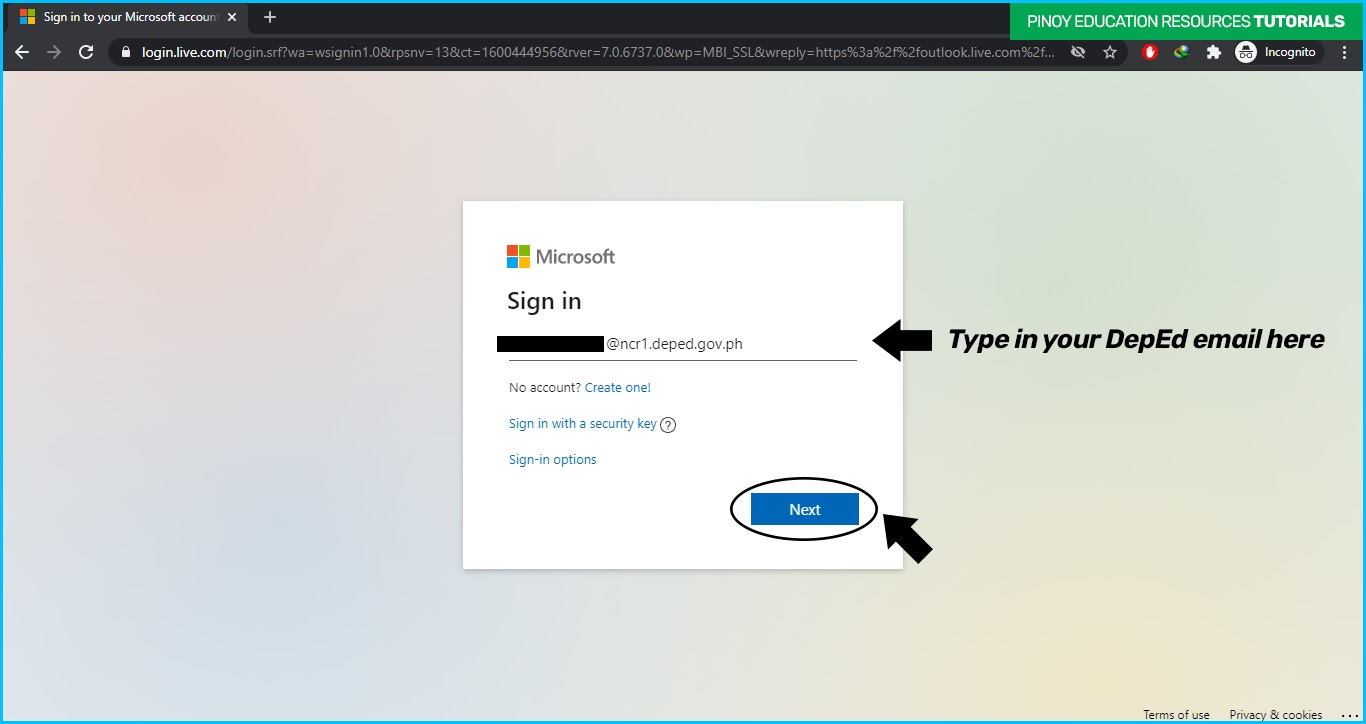Open a new tab with the plus button
This screenshot has height=724, width=1366.
pyautogui.click(x=269, y=17)
